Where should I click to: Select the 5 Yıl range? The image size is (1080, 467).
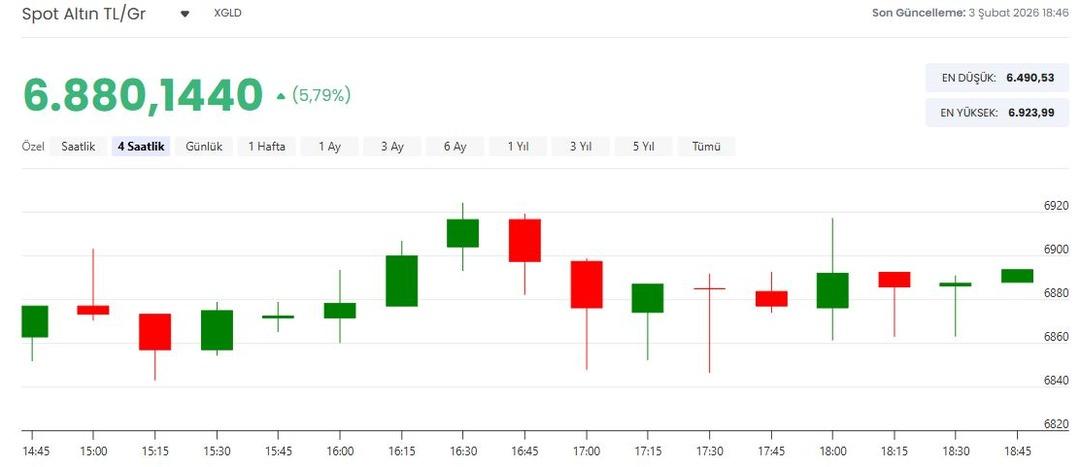[x=643, y=147]
